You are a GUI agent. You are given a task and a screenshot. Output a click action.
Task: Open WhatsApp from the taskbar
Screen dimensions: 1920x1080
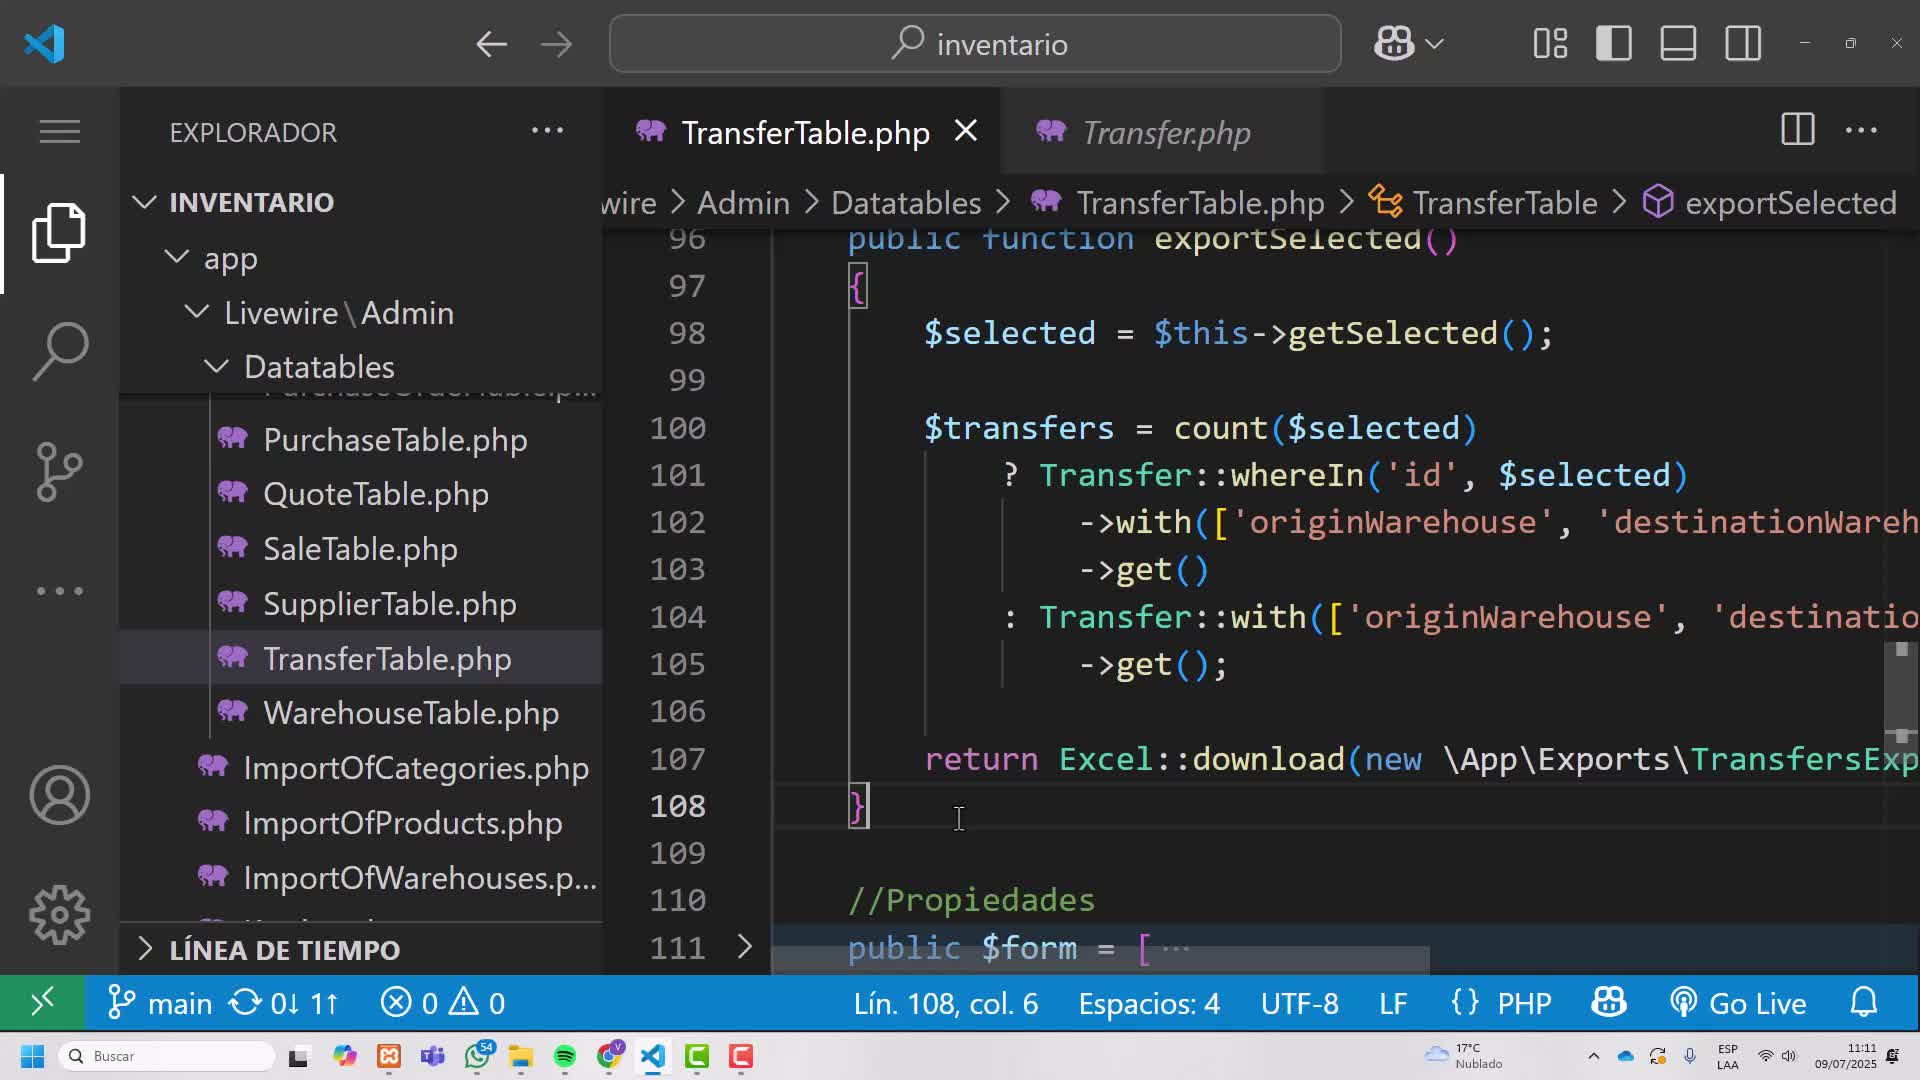pos(478,1056)
